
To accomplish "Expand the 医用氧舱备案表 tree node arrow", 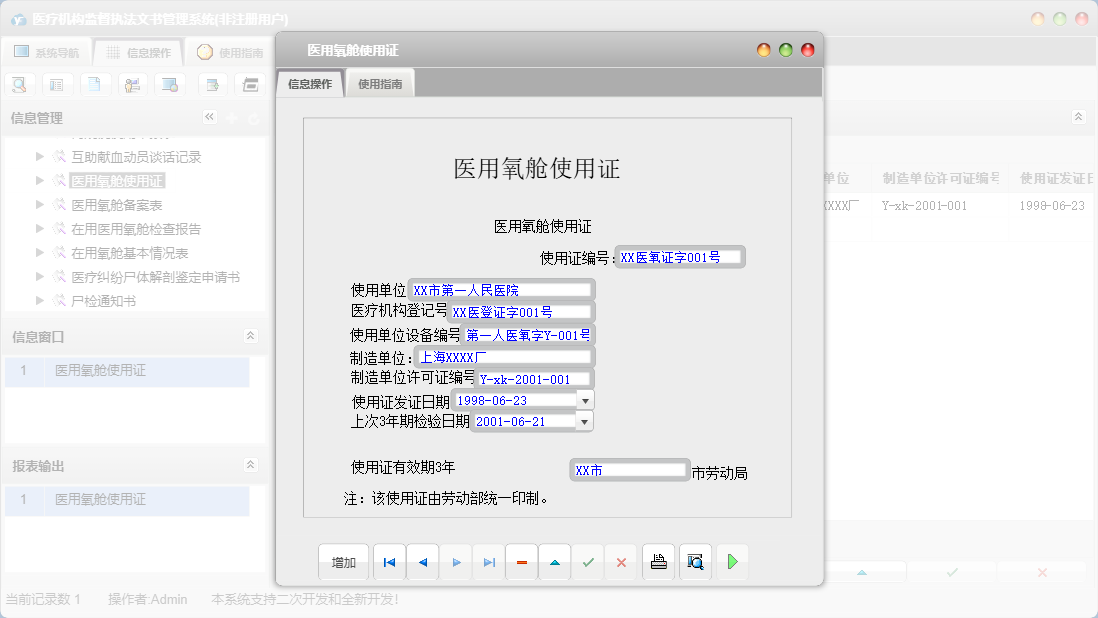I will [41, 204].
